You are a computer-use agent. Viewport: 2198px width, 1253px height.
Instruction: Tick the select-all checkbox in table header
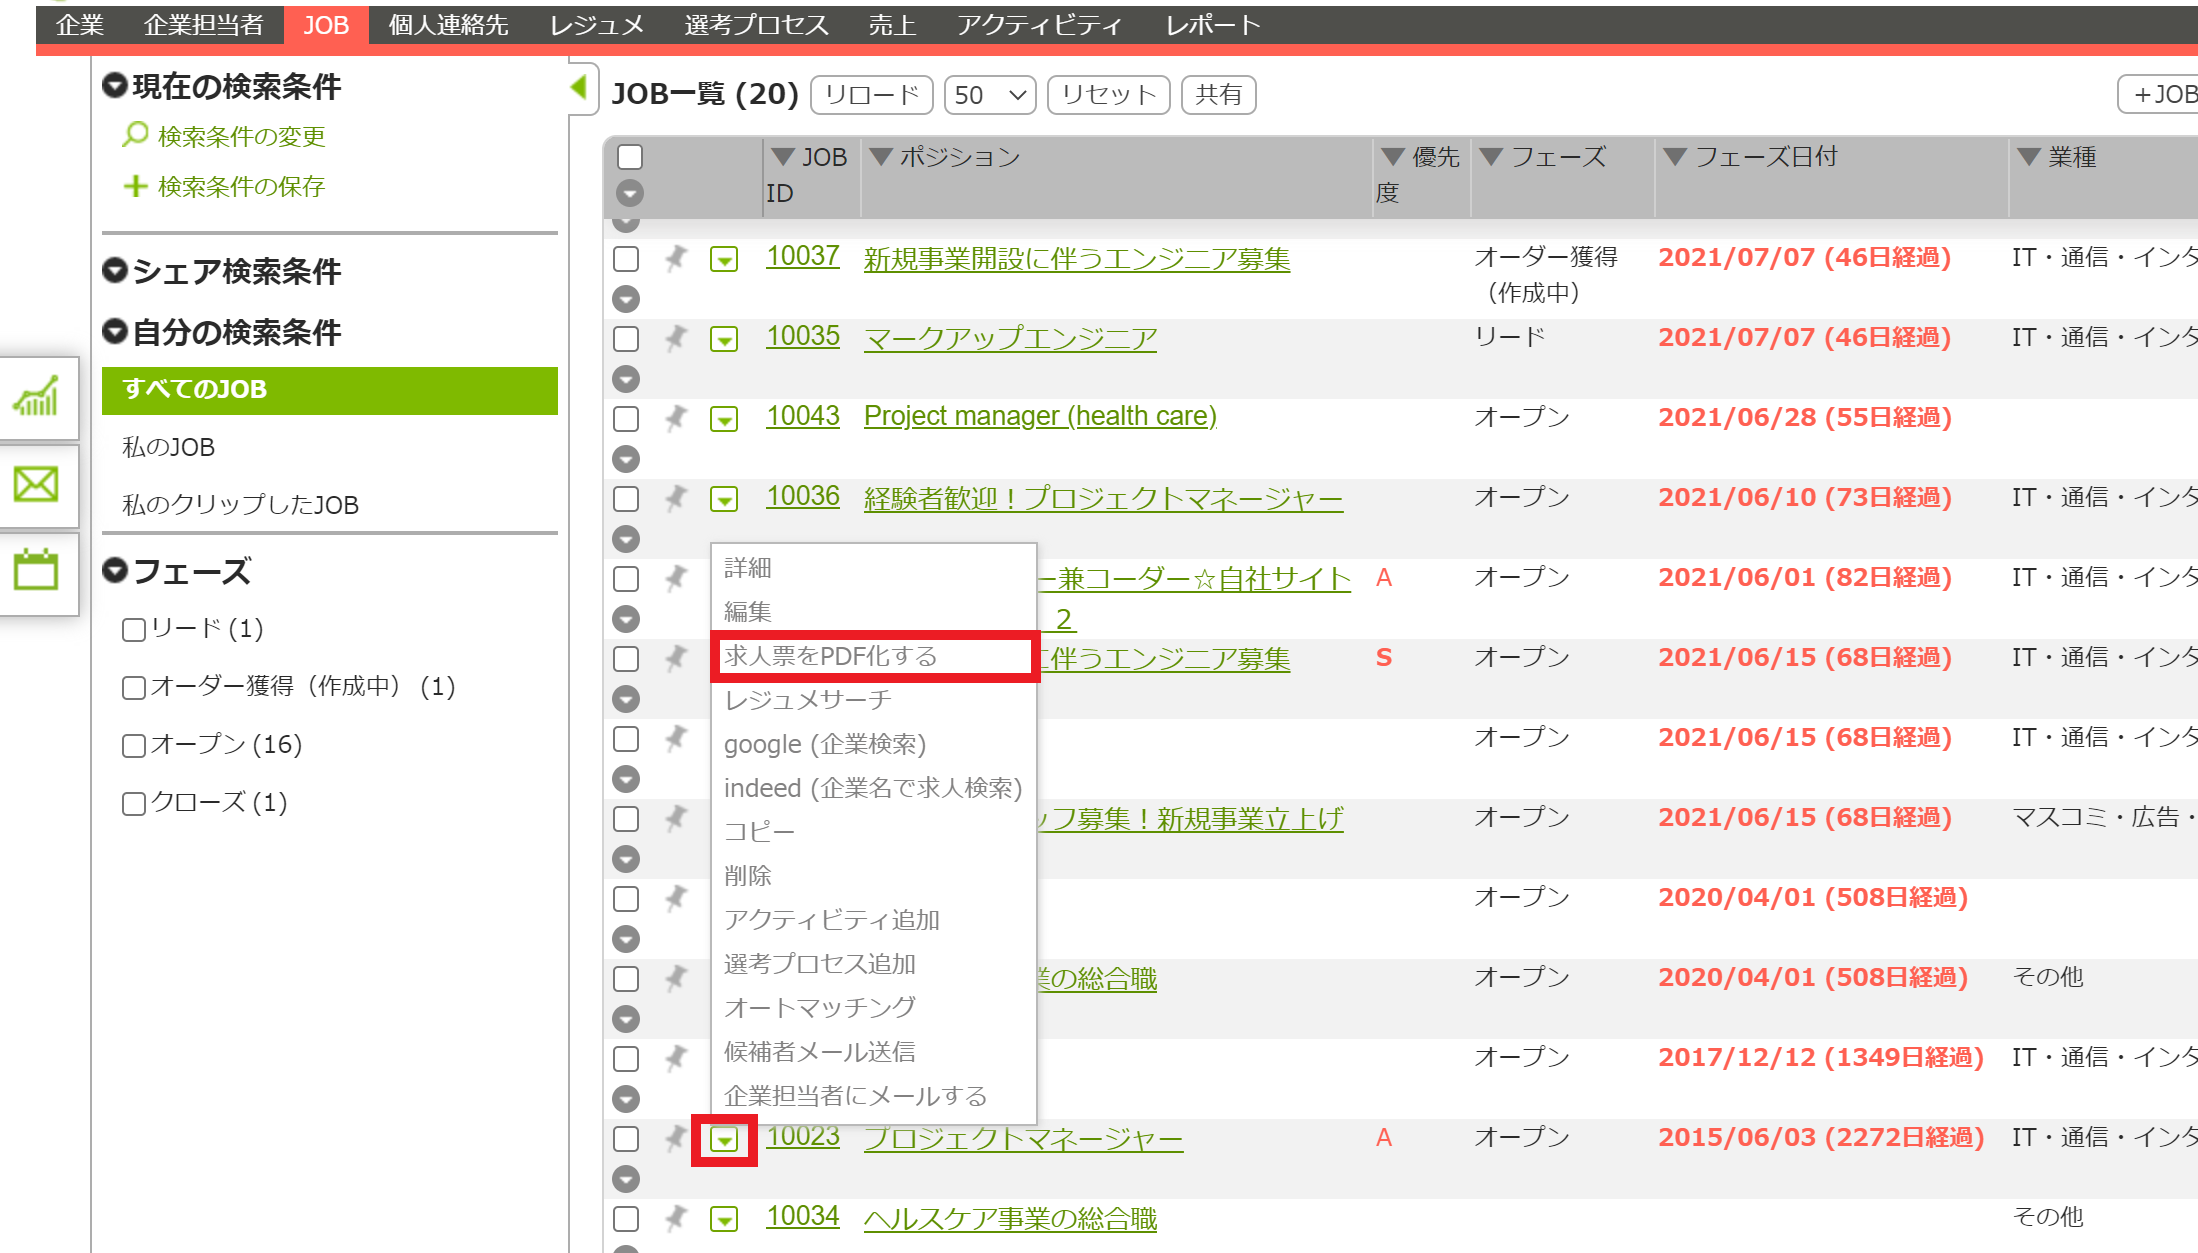(x=630, y=157)
